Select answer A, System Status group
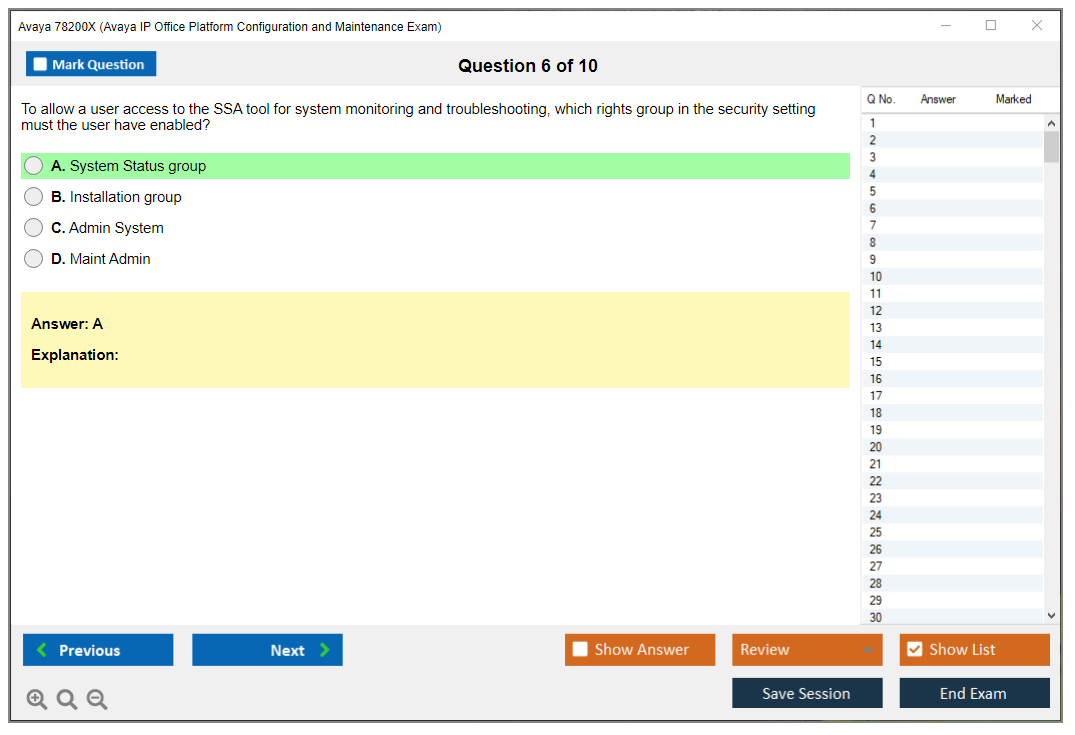This screenshot has width=1075, height=735. [x=34, y=166]
